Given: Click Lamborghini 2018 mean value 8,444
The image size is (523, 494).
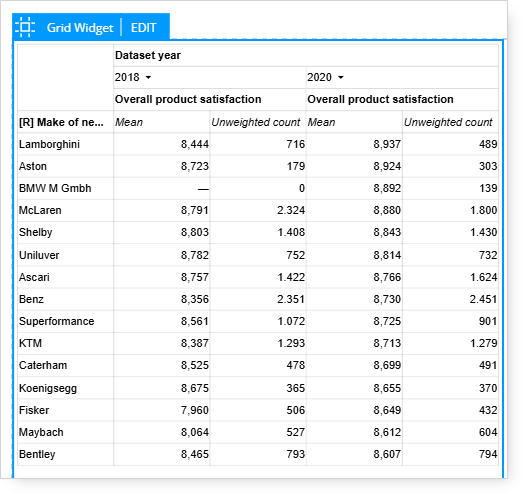Looking at the screenshot, I should 195,144.
